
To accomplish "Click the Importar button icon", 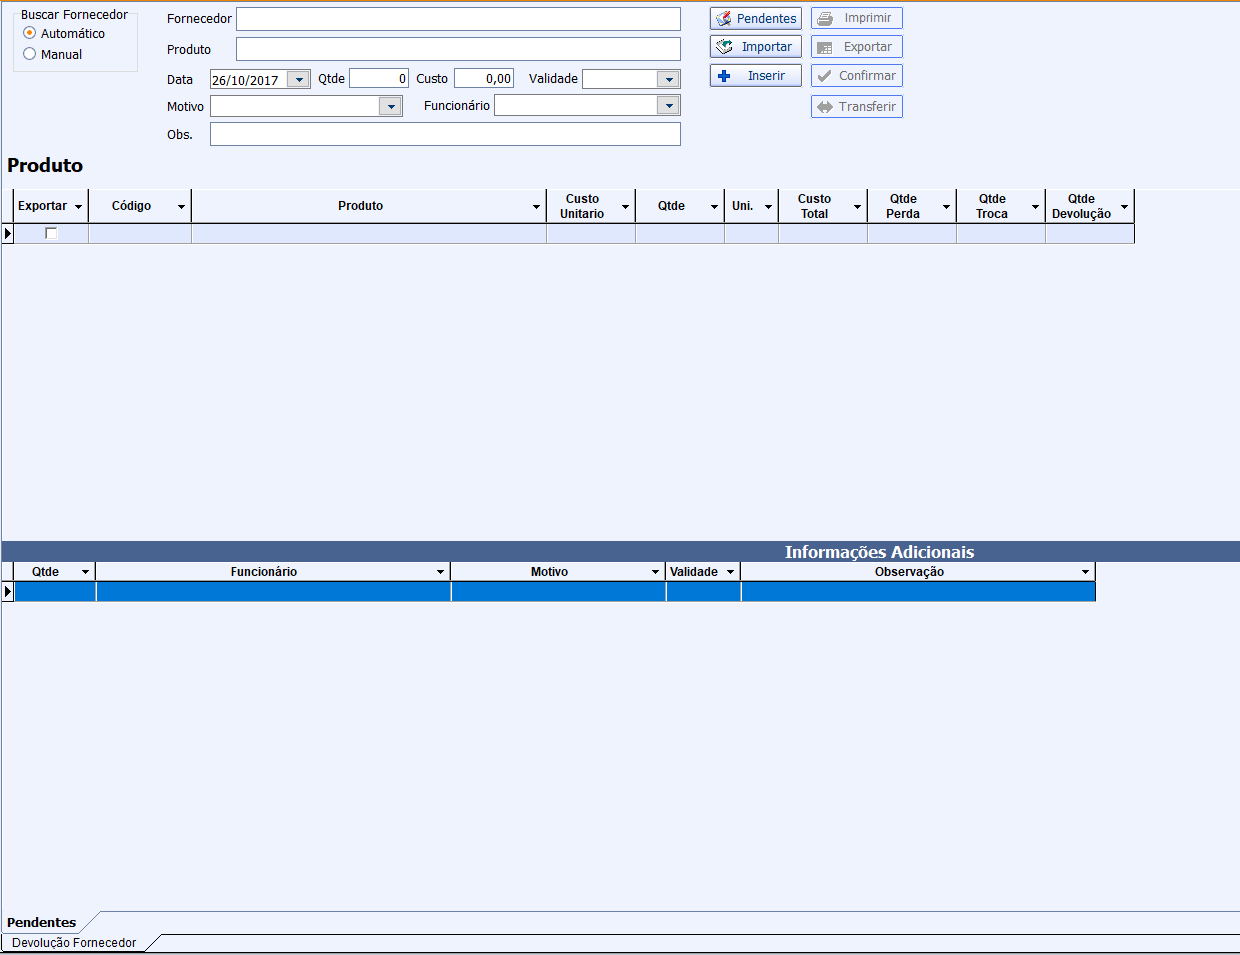I will (725, 47).
